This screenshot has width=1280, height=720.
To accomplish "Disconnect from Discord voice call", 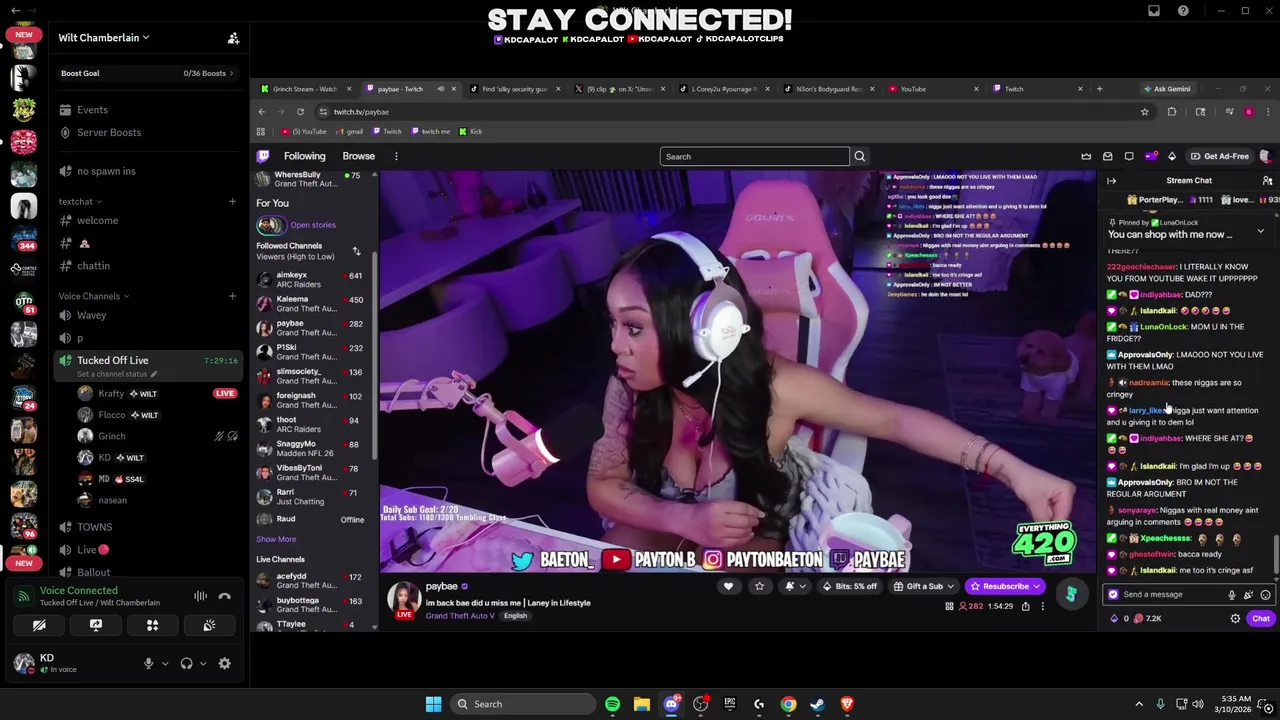I will pyautogui.click(x=224, y=596).
